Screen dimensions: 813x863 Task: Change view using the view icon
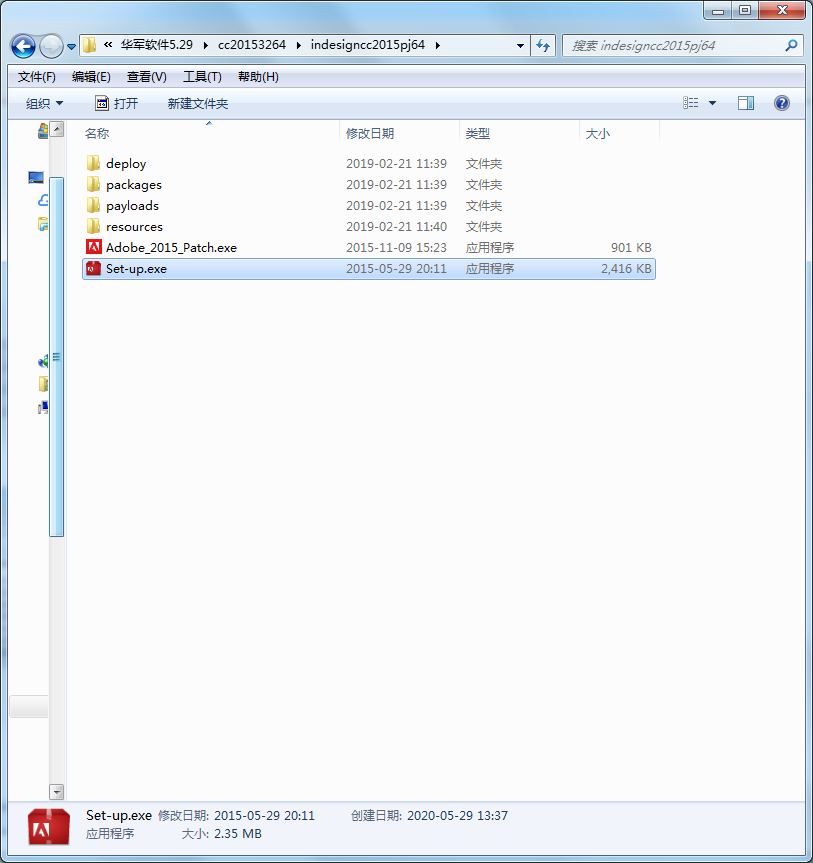690,103
